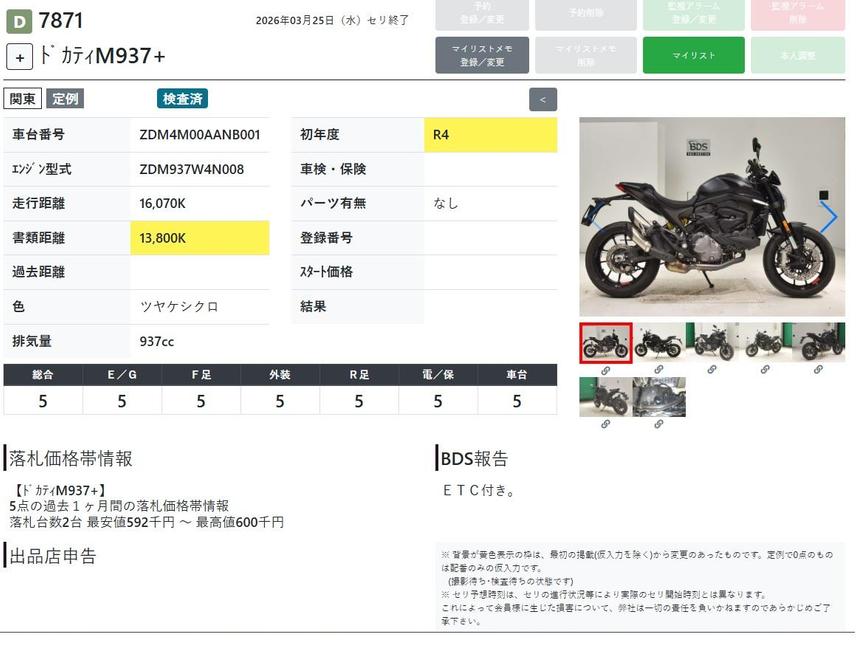861x666 pixels.
Task: Click the link icon under the fourth thumbnail
Action: pyautogui.click(x=765, y=370)
